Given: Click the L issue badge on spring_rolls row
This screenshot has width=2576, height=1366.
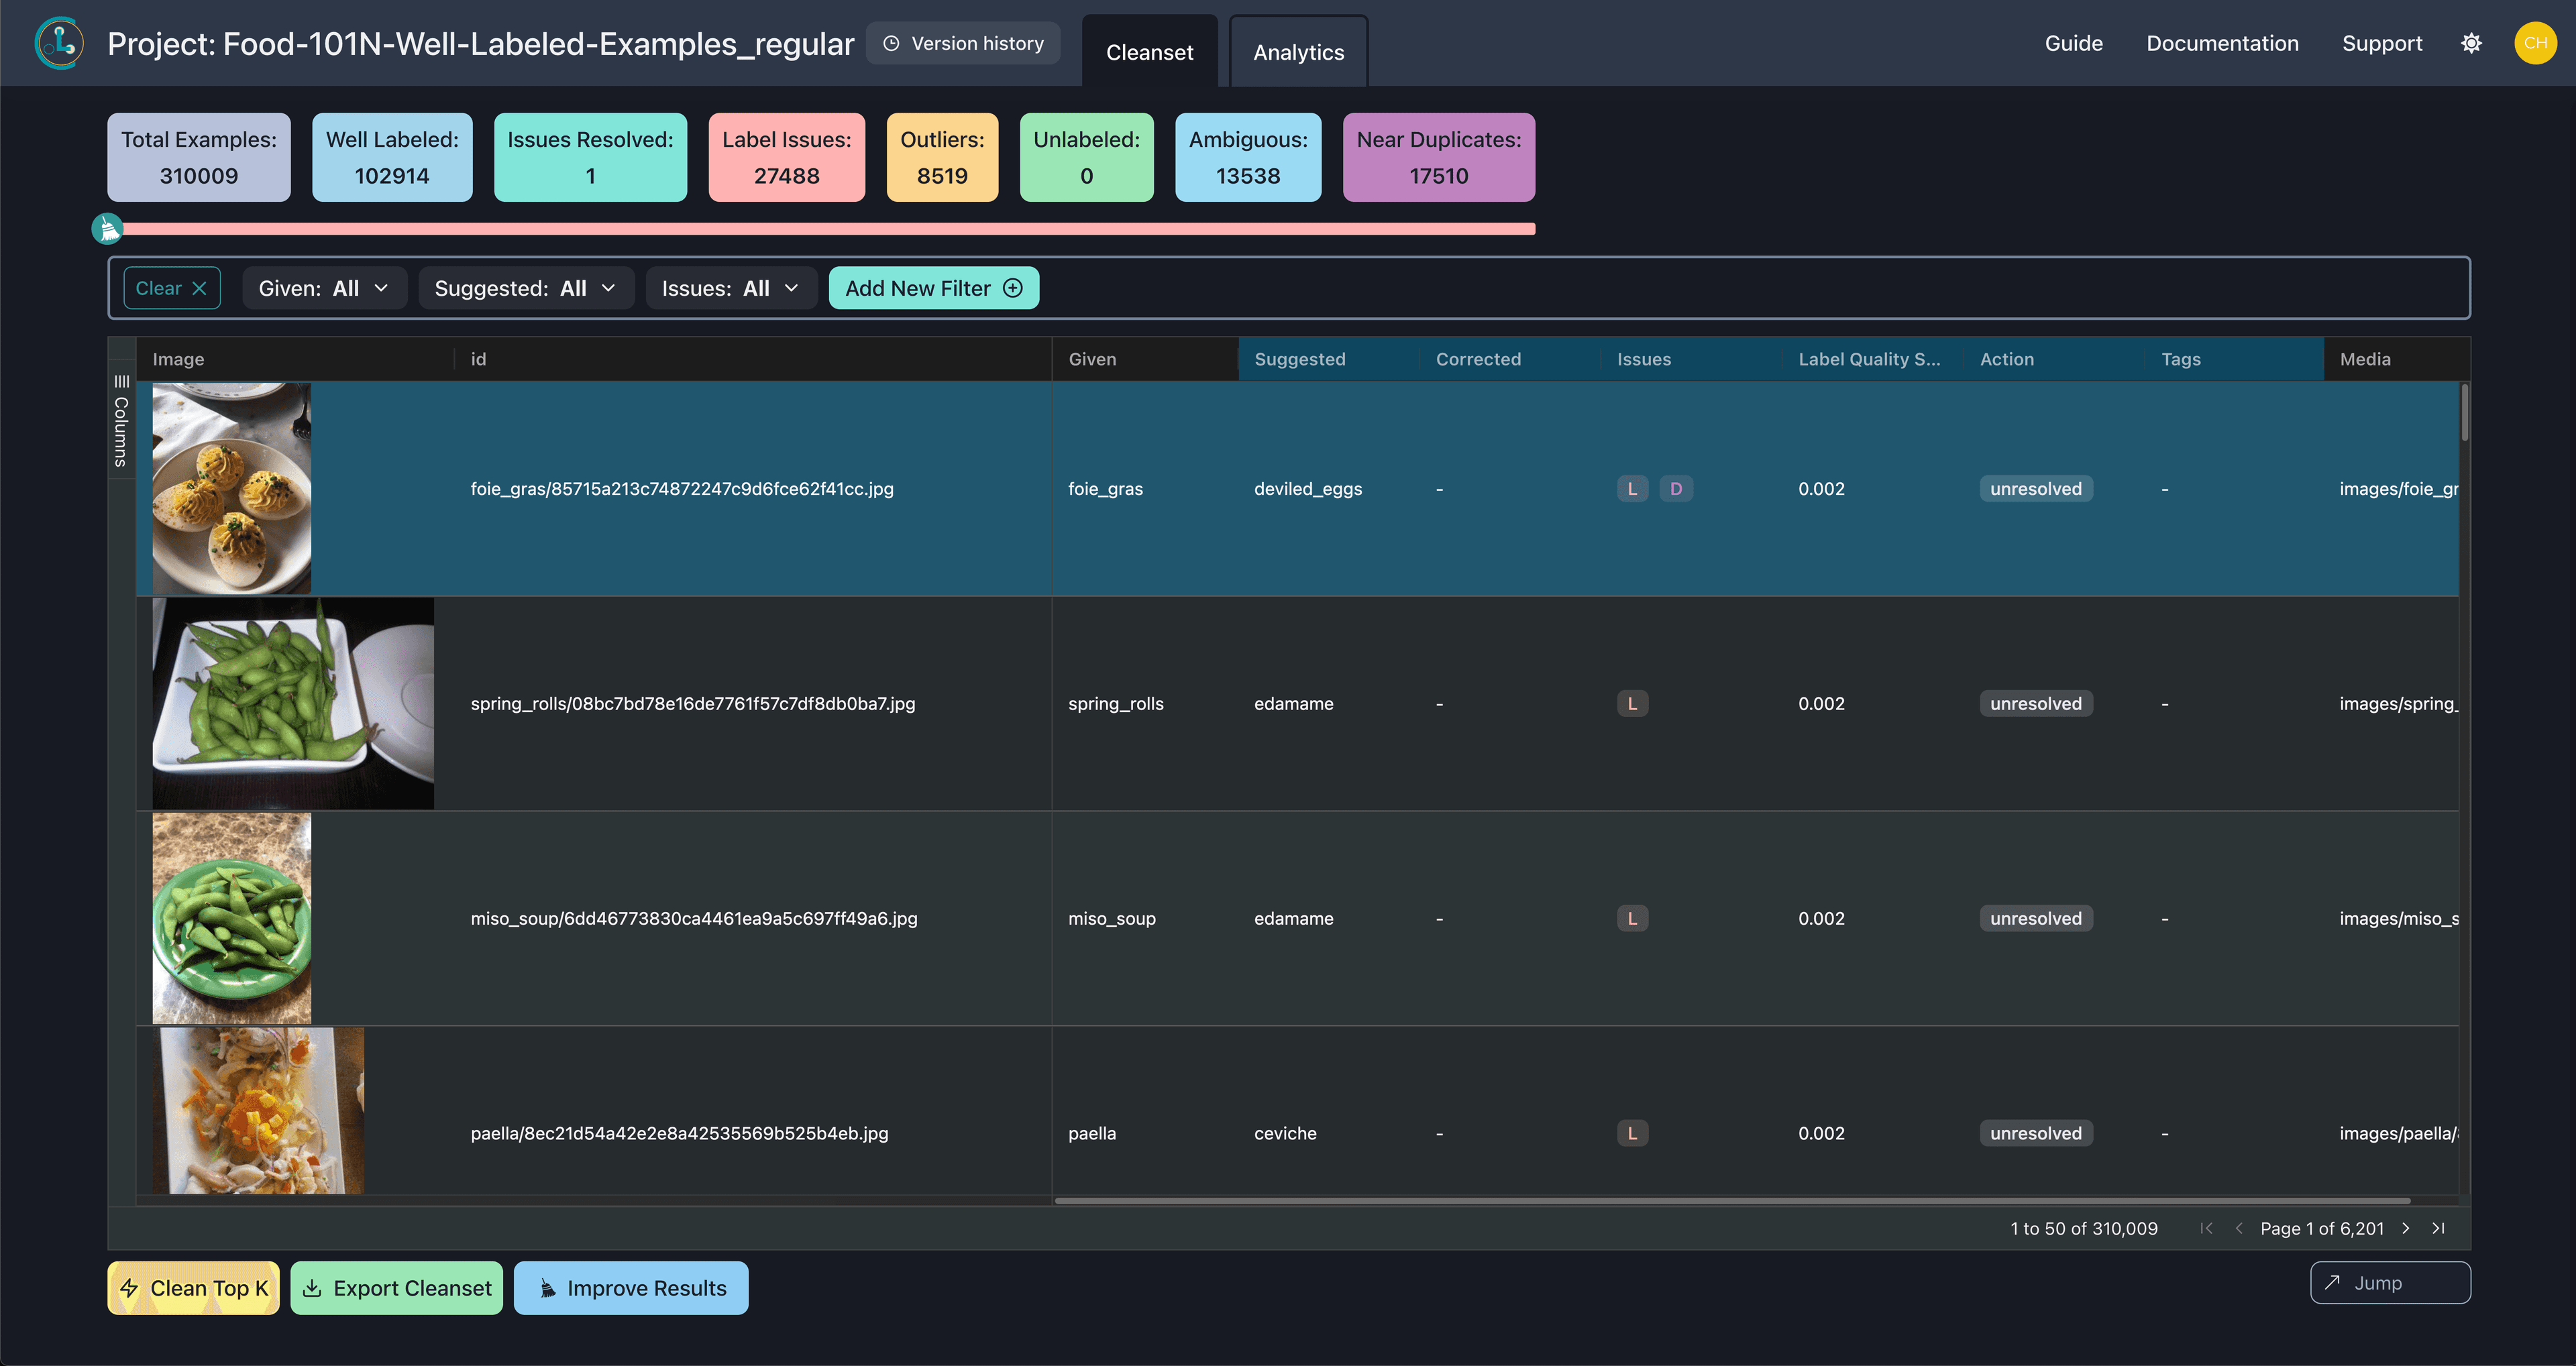Looking at the screenshot, I should [x=1632, y=703].
